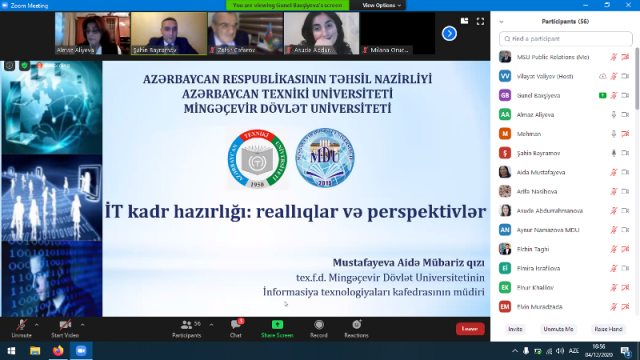The width and height of the screenshot is (640, 360).
Task: Expand audio options arrow beside Unmute
Action: (37, 325)
